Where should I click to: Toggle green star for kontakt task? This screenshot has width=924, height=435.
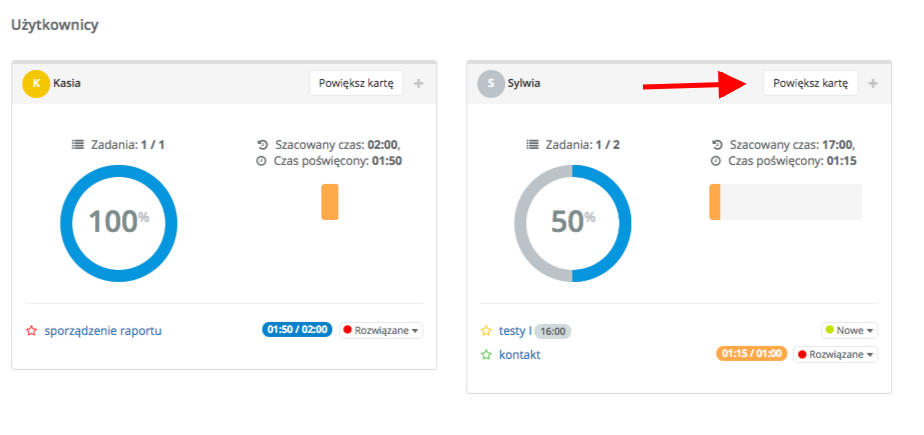click(x=486, y=354)
